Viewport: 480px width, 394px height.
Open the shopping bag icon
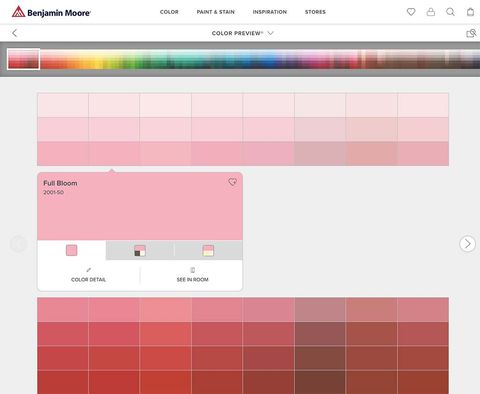pyautogui.click(x=470, y=12)
